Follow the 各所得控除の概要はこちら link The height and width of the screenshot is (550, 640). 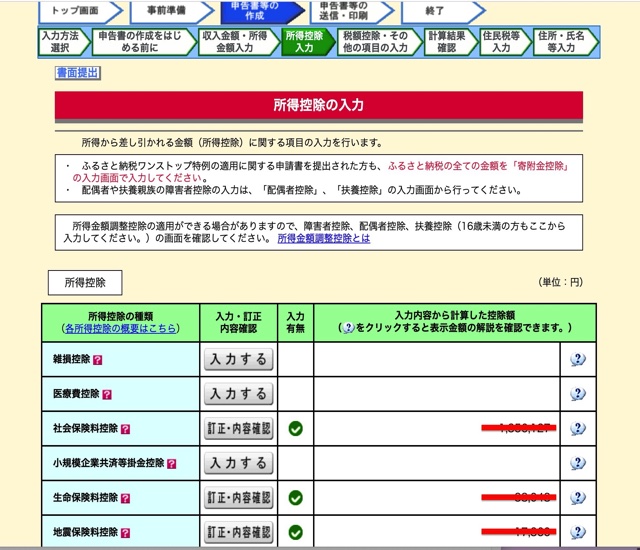120,328
